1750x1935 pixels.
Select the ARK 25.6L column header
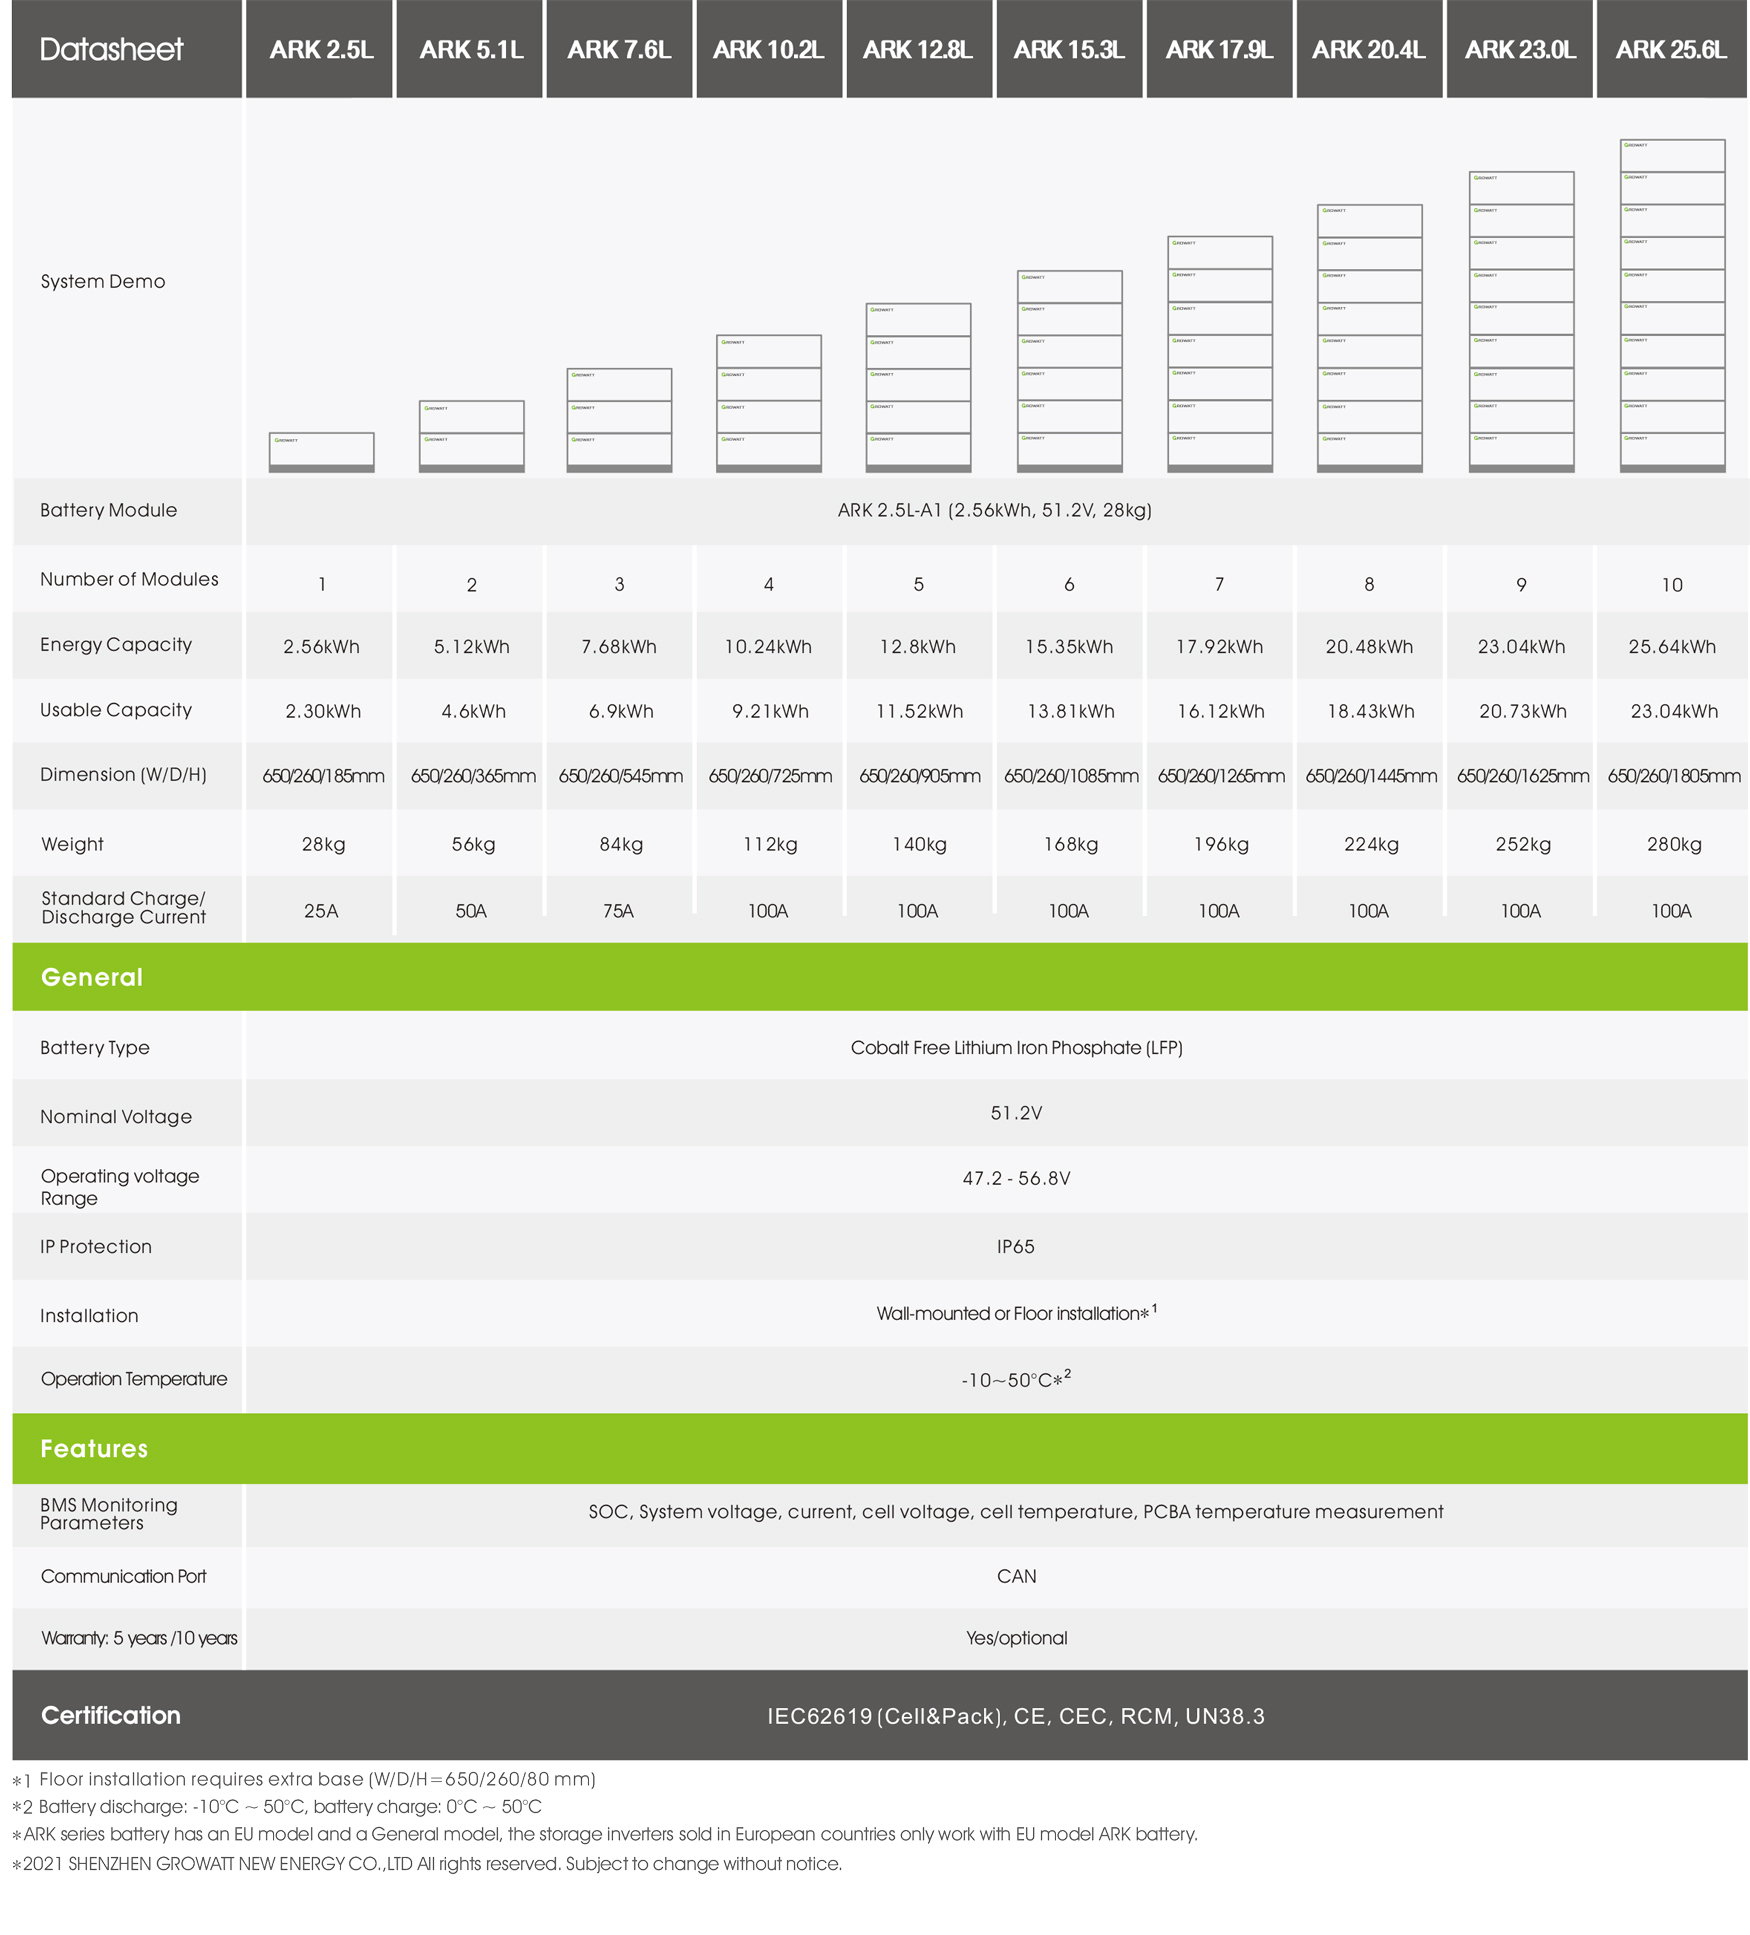point(1671,49)
